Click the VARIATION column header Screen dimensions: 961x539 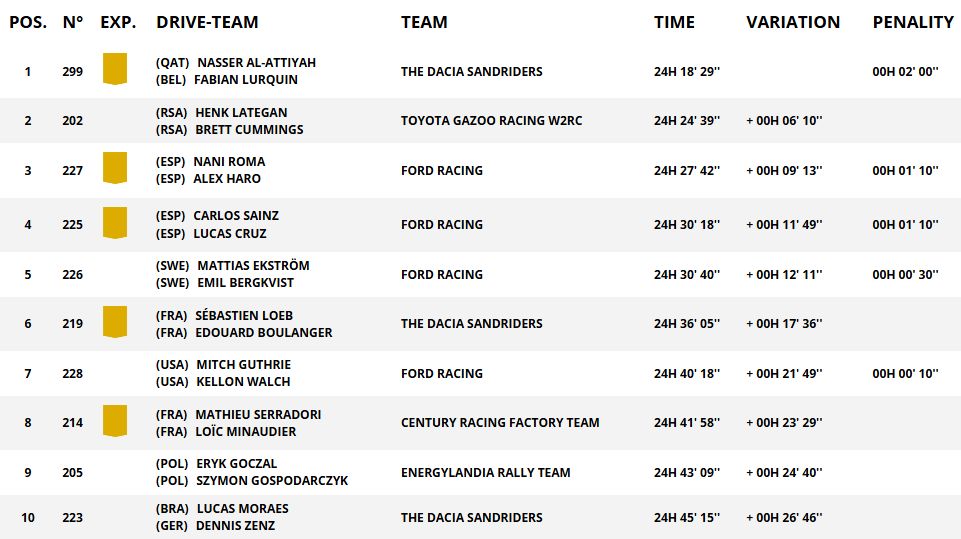pos(793,22)
